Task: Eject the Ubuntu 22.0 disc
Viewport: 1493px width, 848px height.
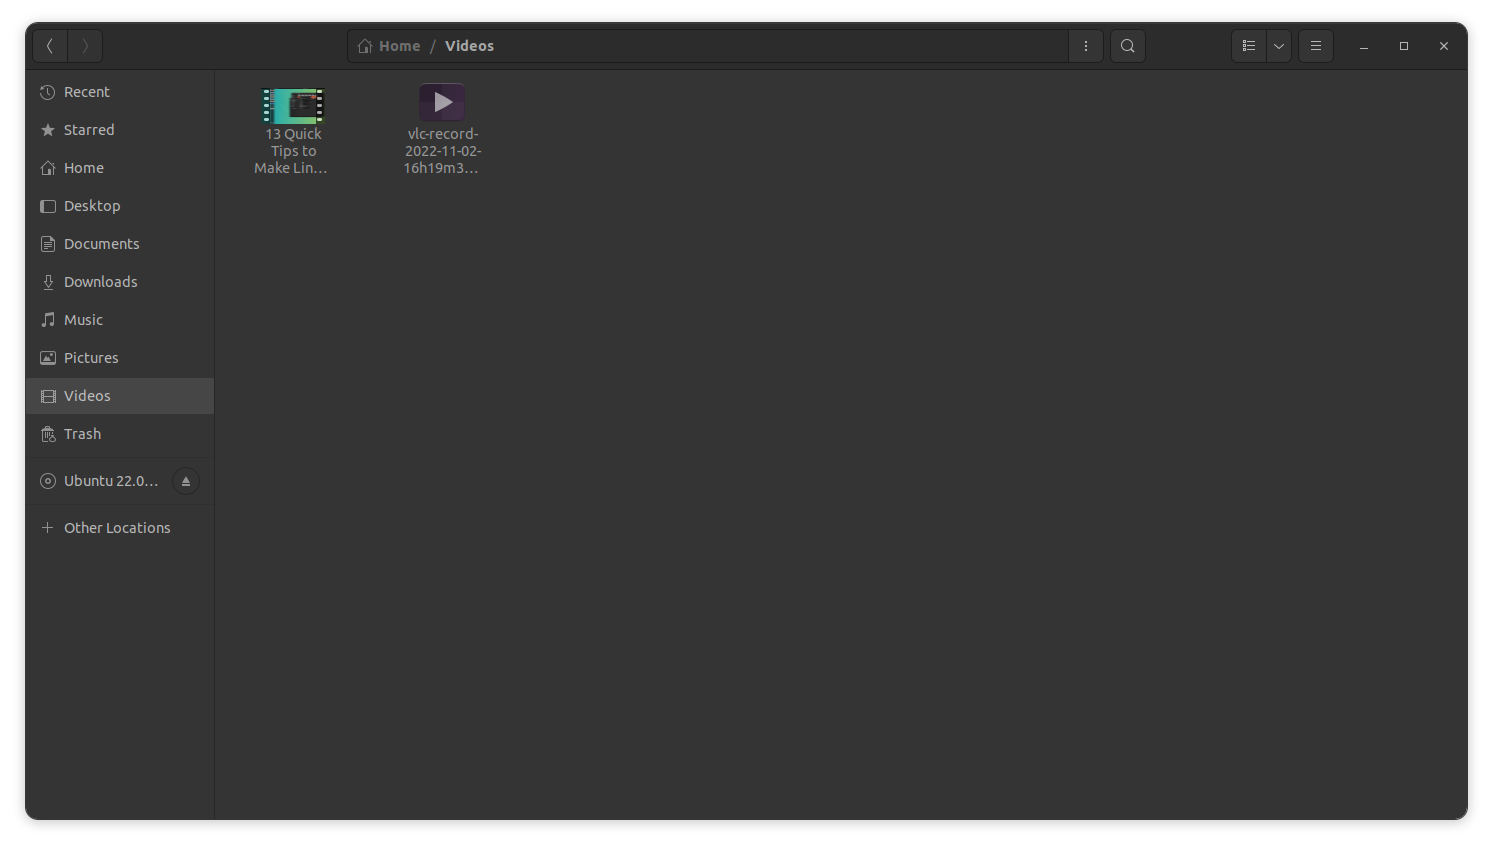Action: click(185, 481)
